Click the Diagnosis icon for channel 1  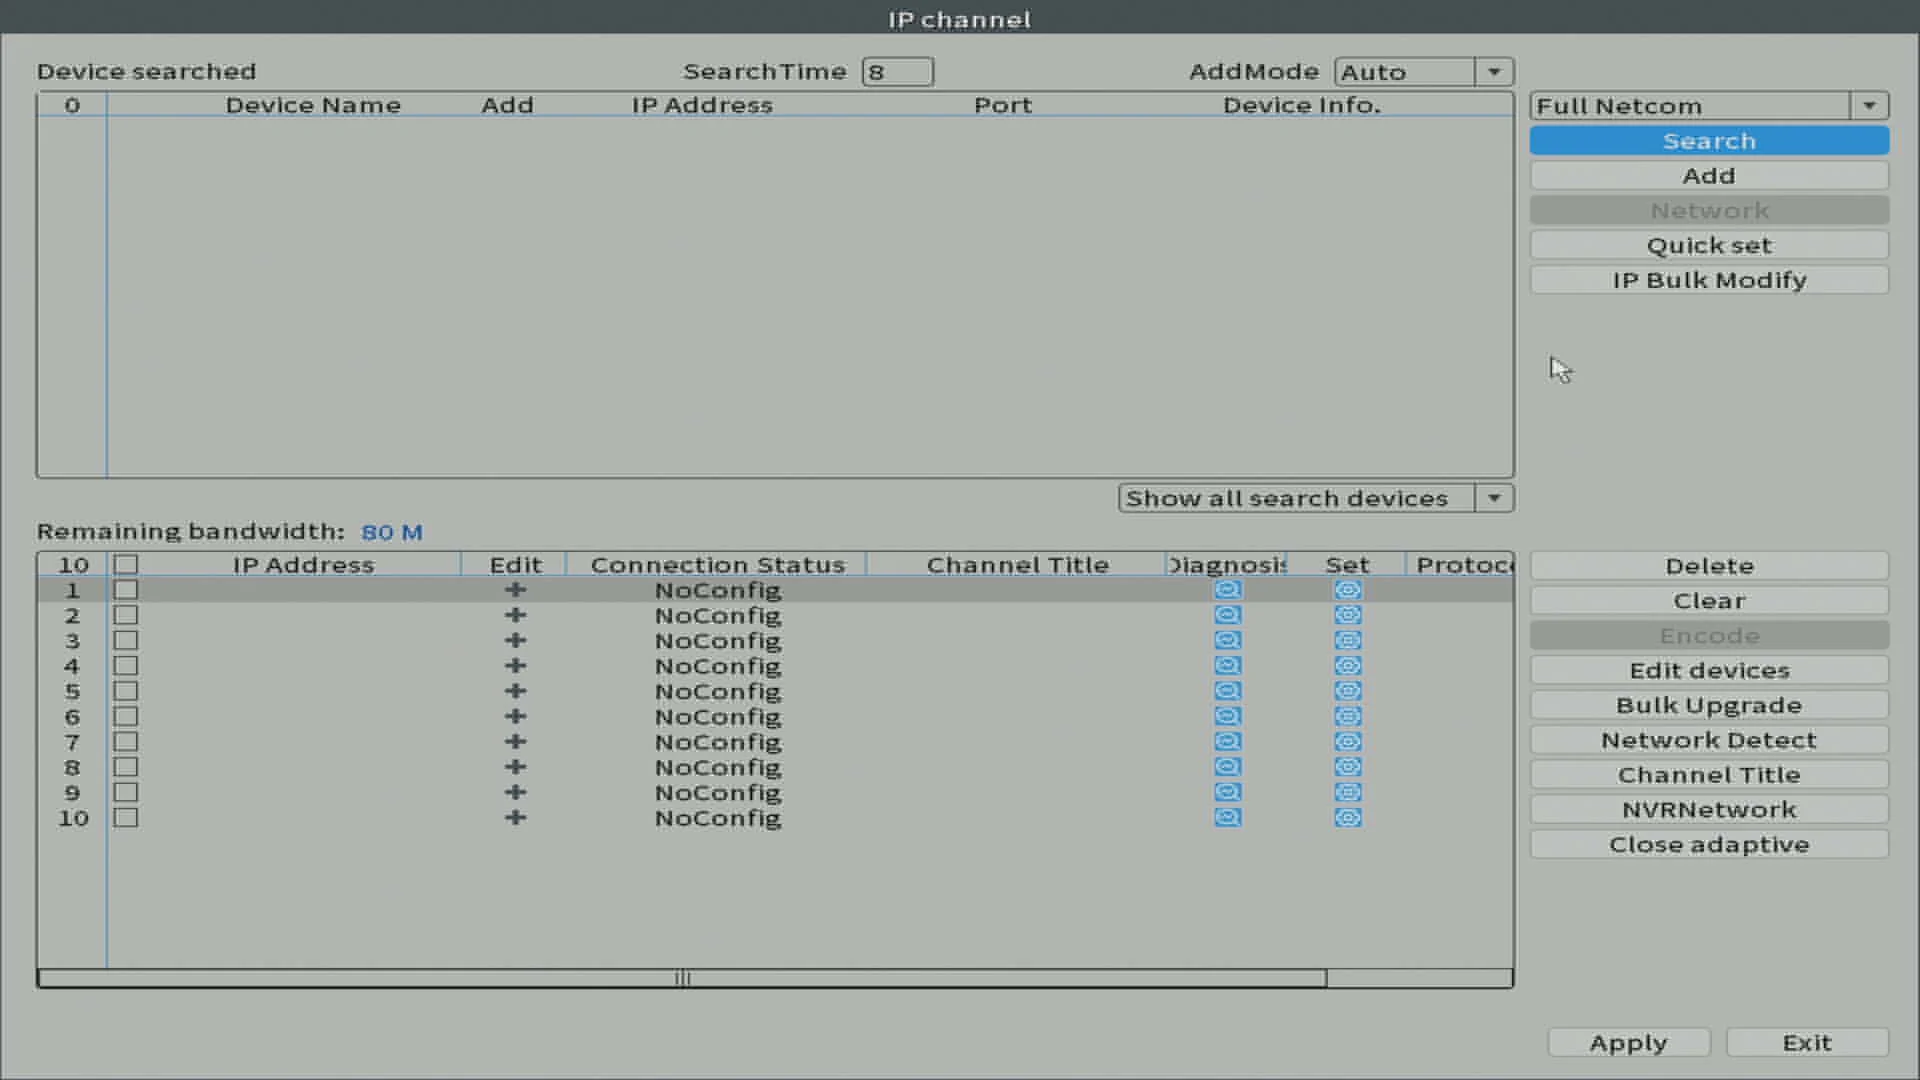tap(1225, 589)
